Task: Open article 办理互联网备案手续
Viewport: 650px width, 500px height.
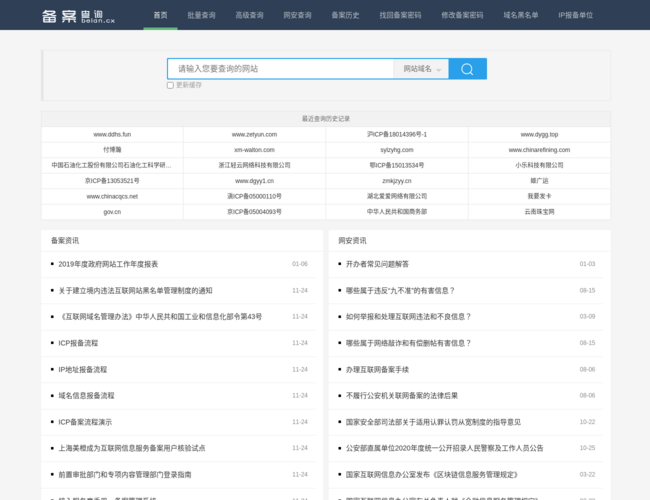Action: tap(377, 369)
